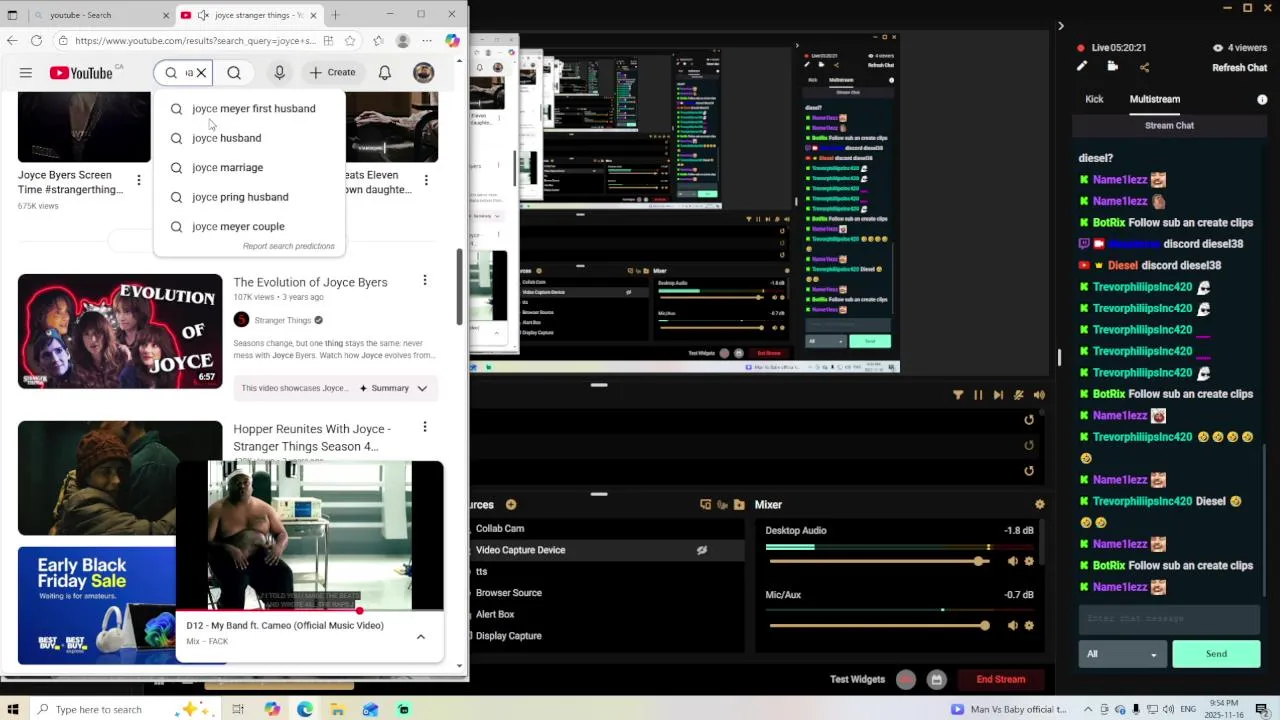This screenshot has width=1280, height=720.
Task: Adjust the Mic/Aux volume slider
Action: (x=878, y=626)
